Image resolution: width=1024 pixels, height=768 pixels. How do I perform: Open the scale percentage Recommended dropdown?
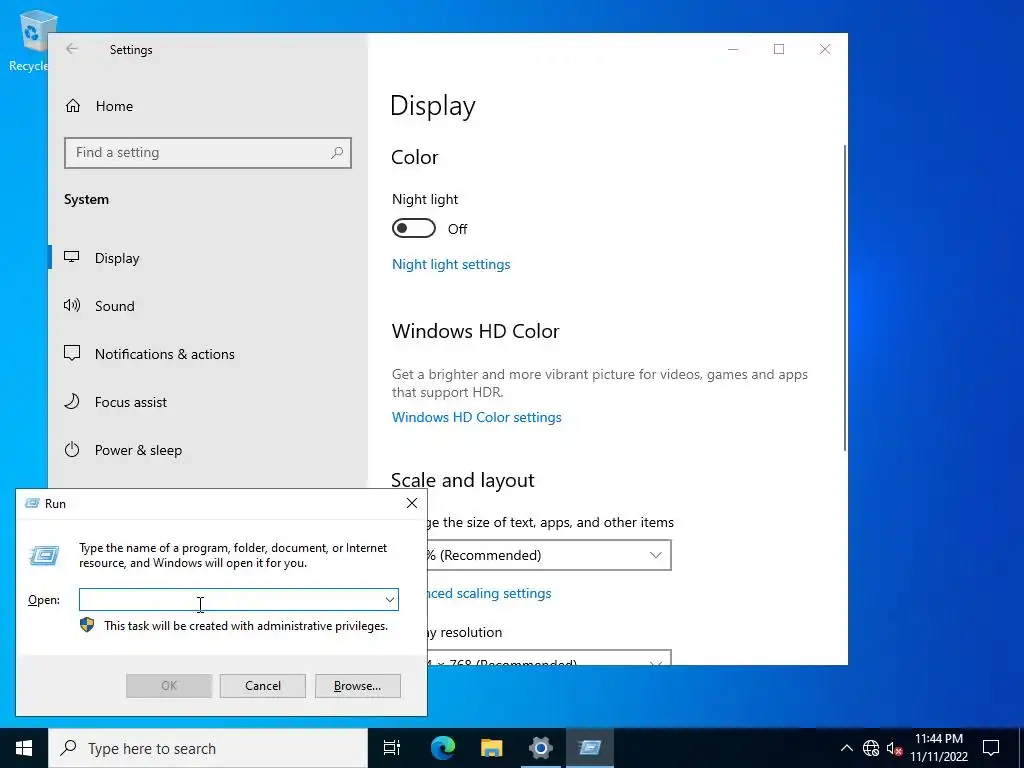549,555
